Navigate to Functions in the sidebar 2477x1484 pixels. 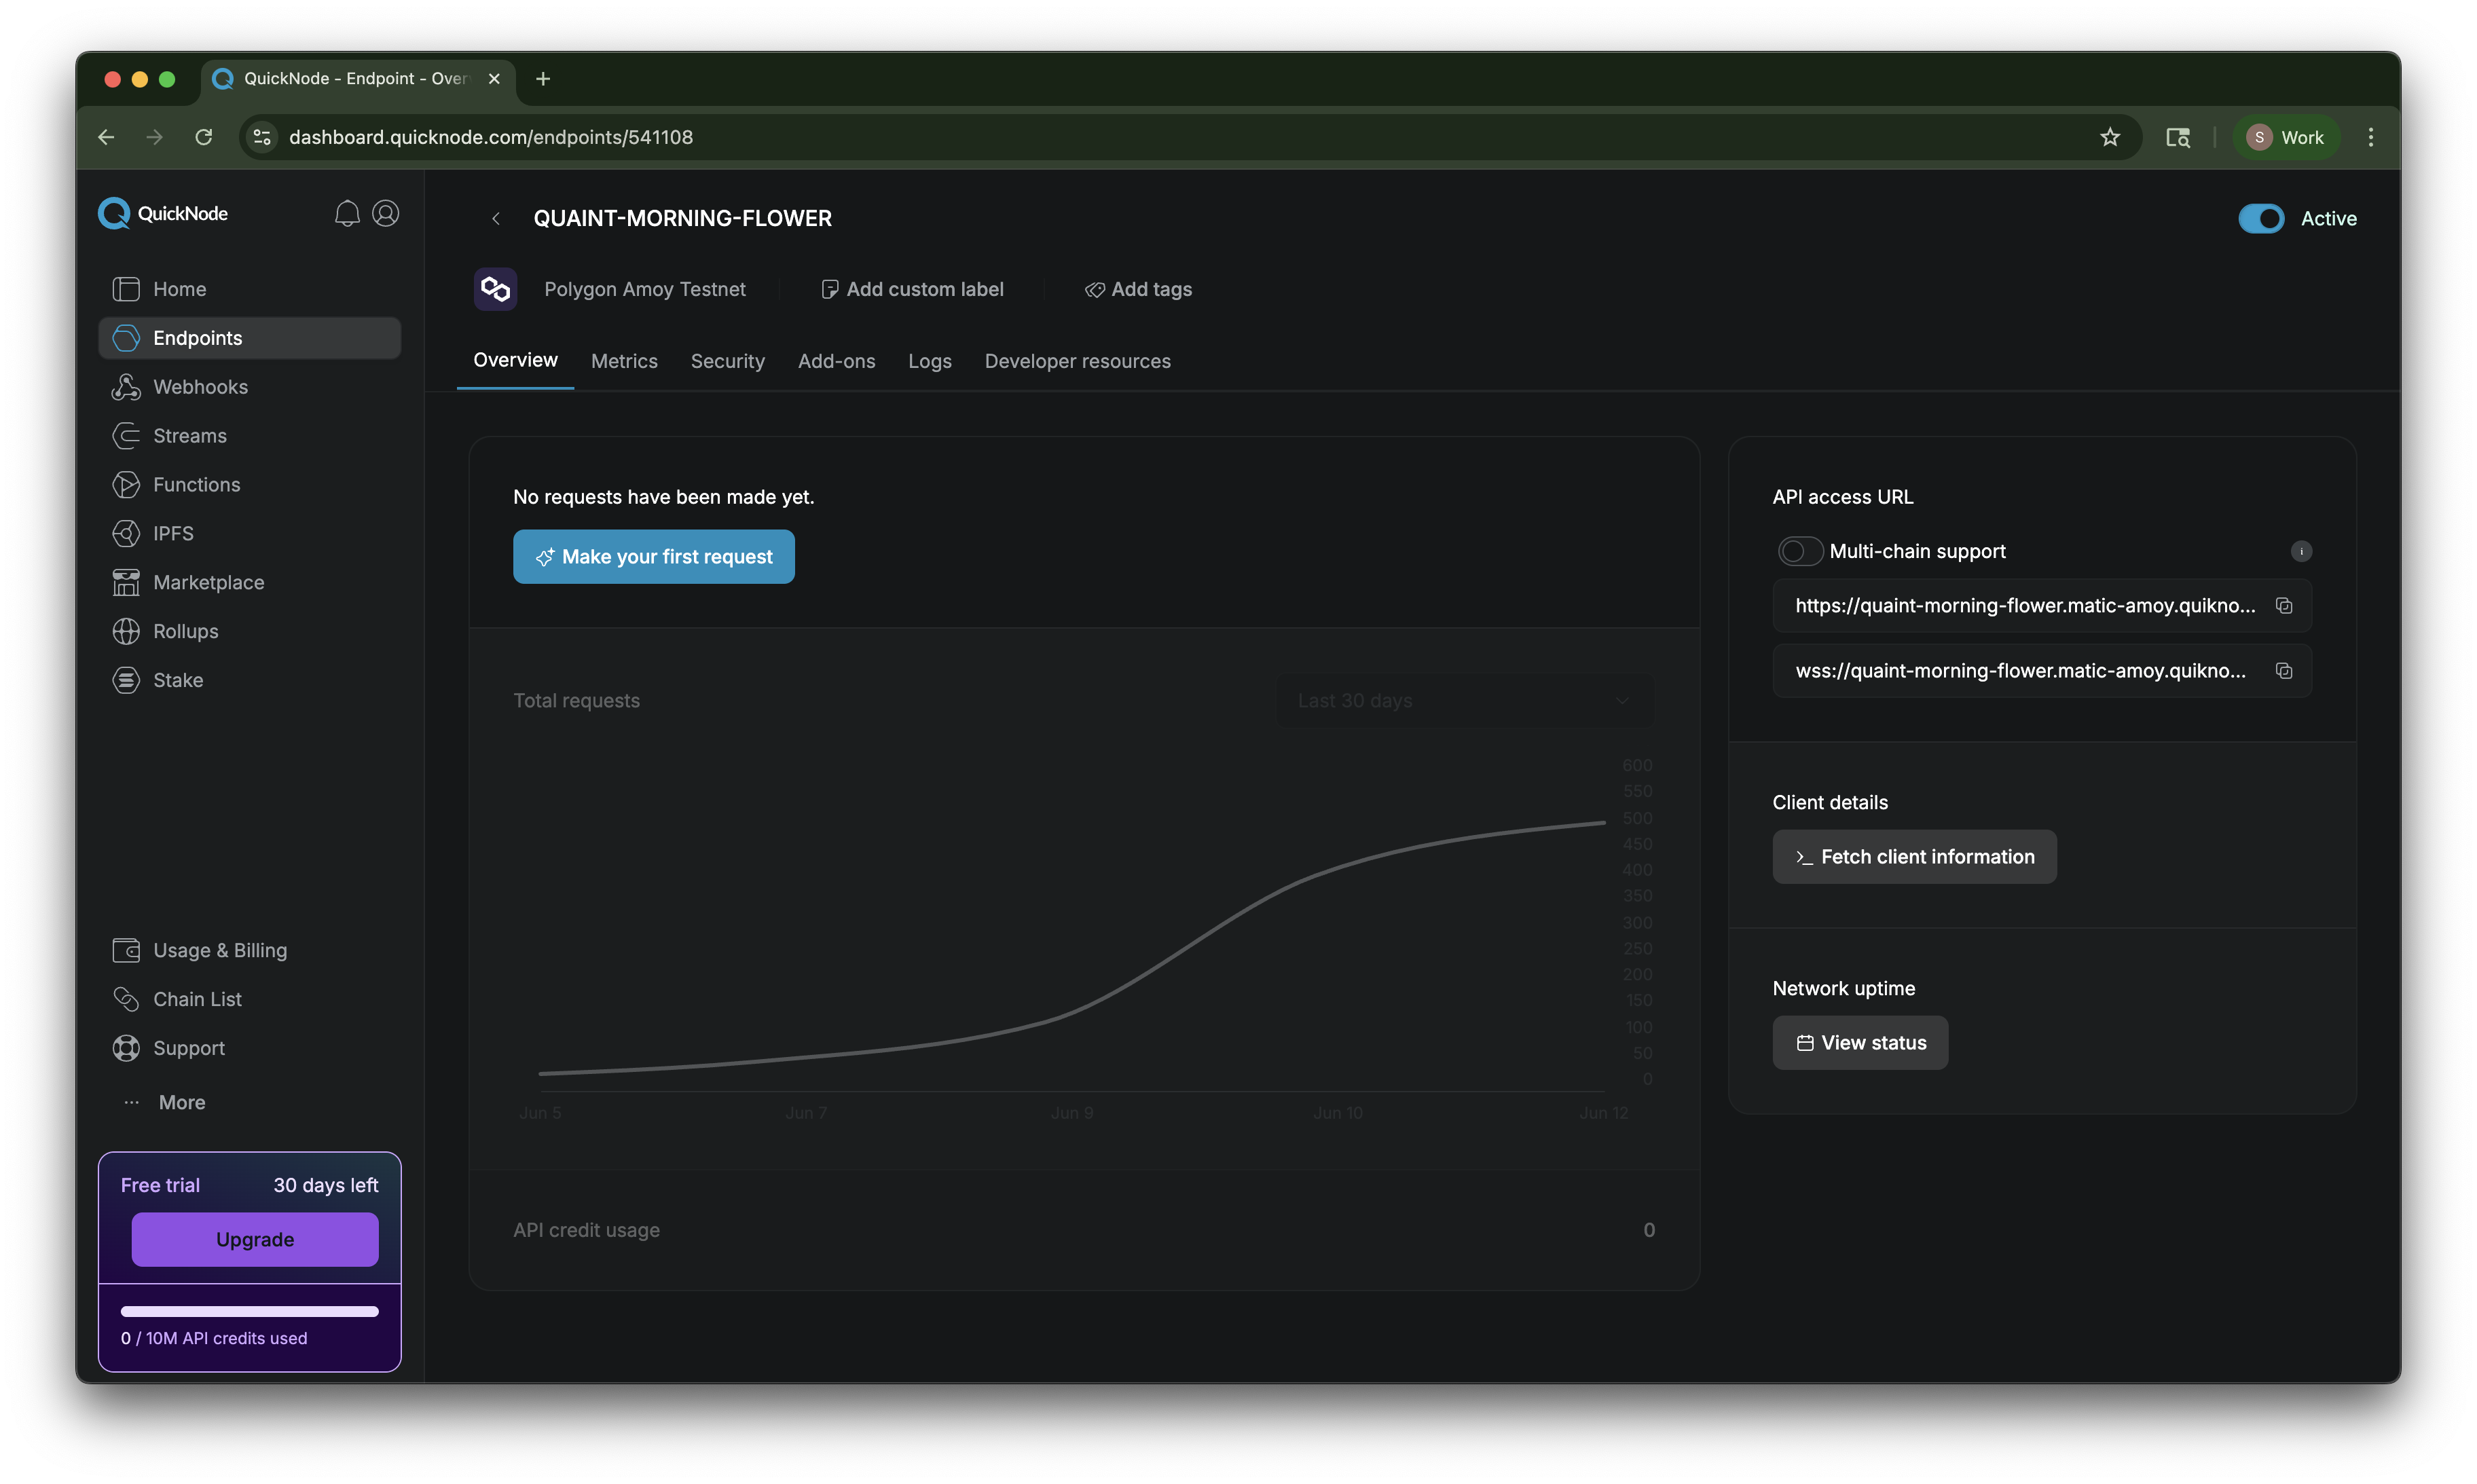196,484
